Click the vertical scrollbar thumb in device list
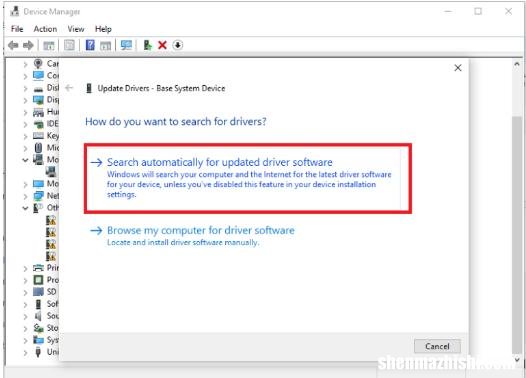The image size is (526, 378). pyautogui.click(x=517, y=235)
